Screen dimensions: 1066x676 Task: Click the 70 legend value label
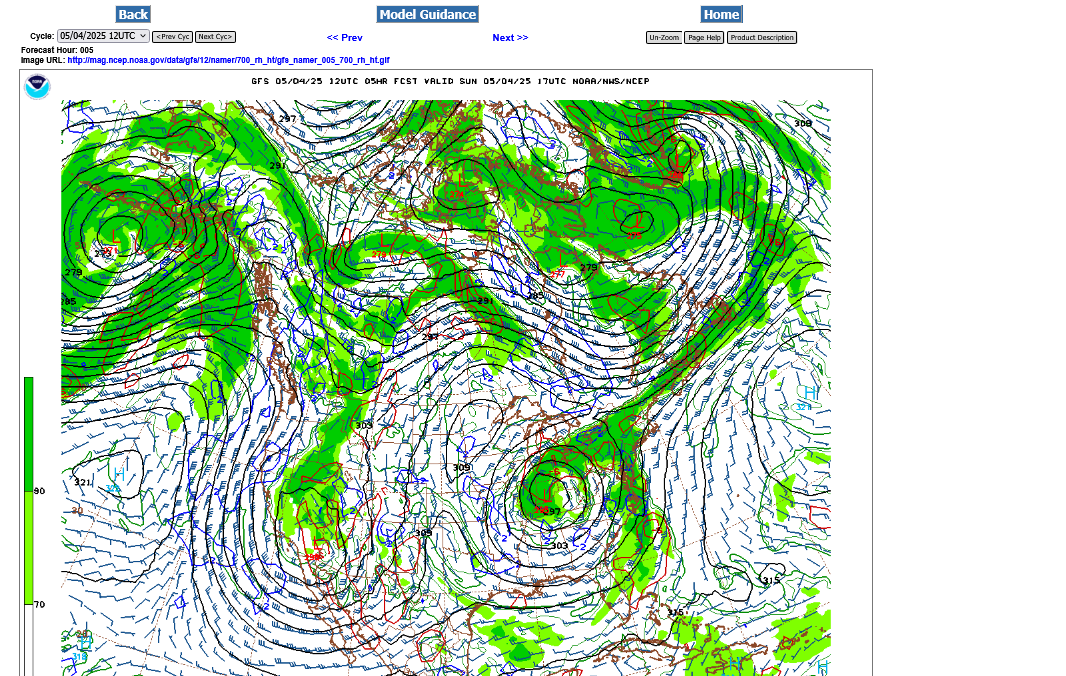point(39,604)
